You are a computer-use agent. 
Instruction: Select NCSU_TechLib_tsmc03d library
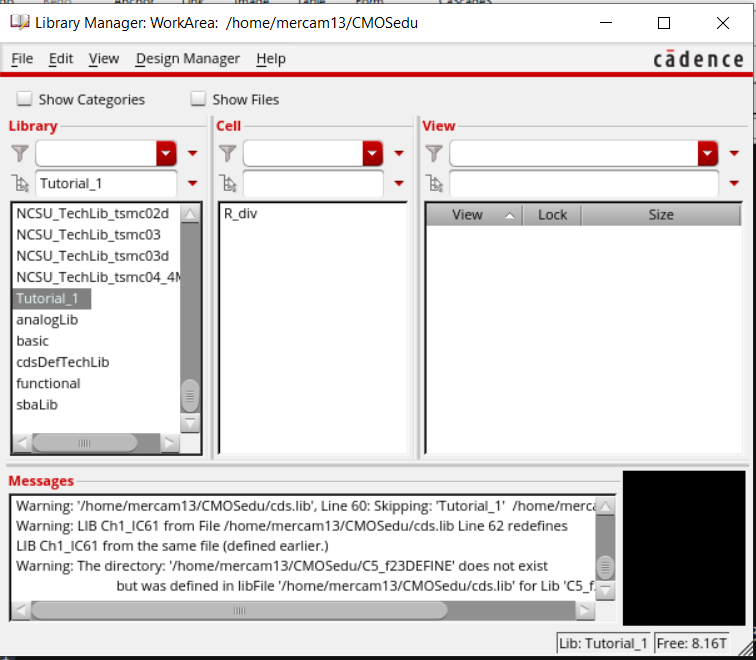tap(93, 256)
